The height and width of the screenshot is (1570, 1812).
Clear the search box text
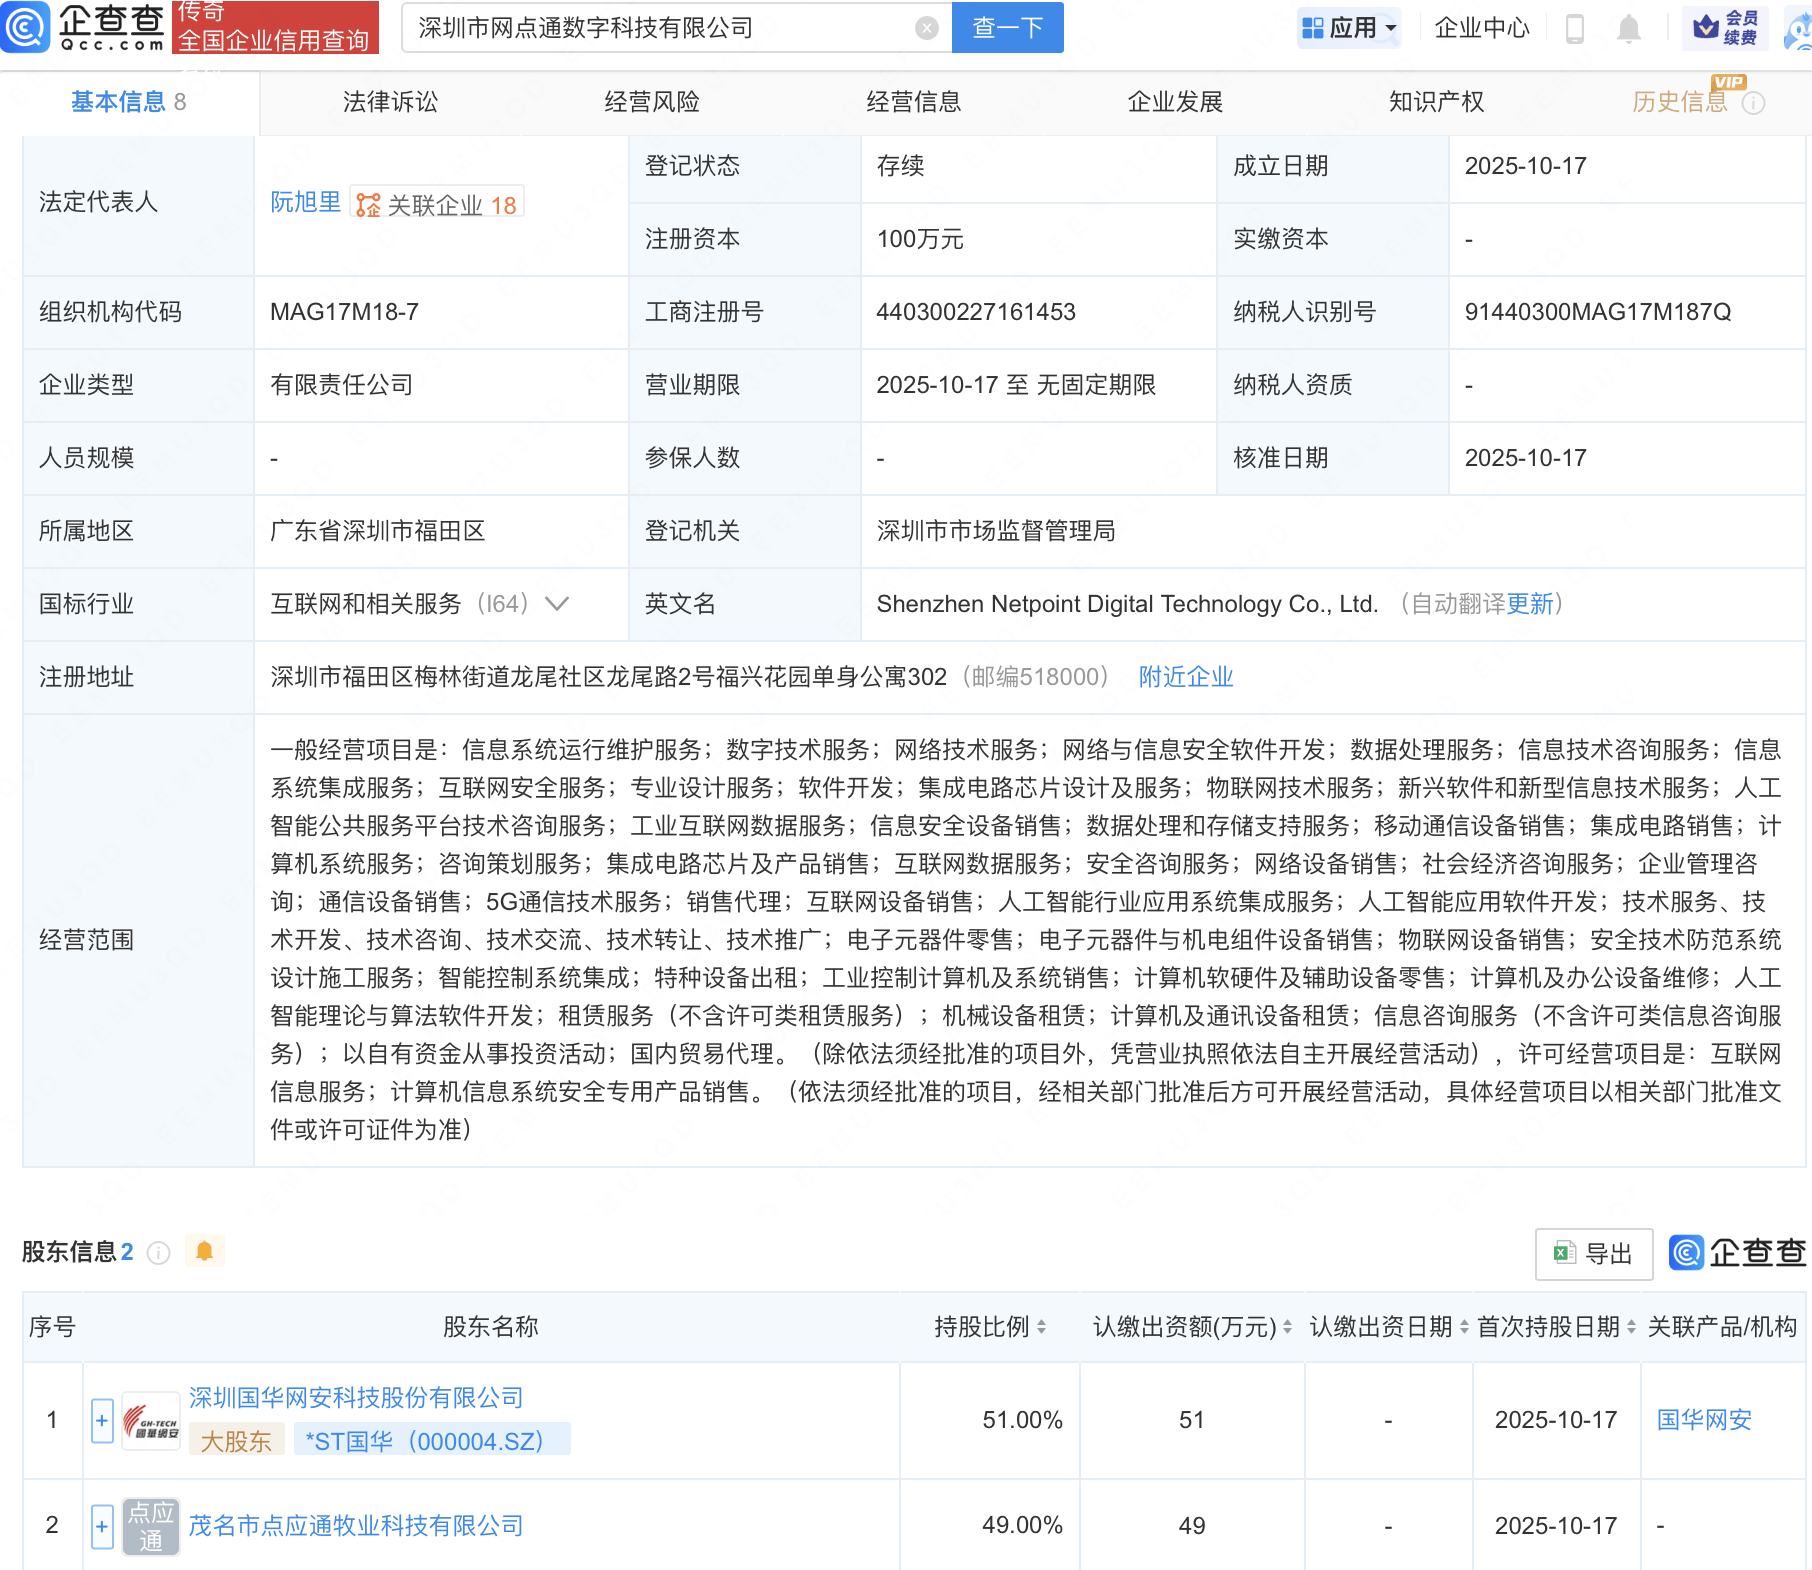926,28
